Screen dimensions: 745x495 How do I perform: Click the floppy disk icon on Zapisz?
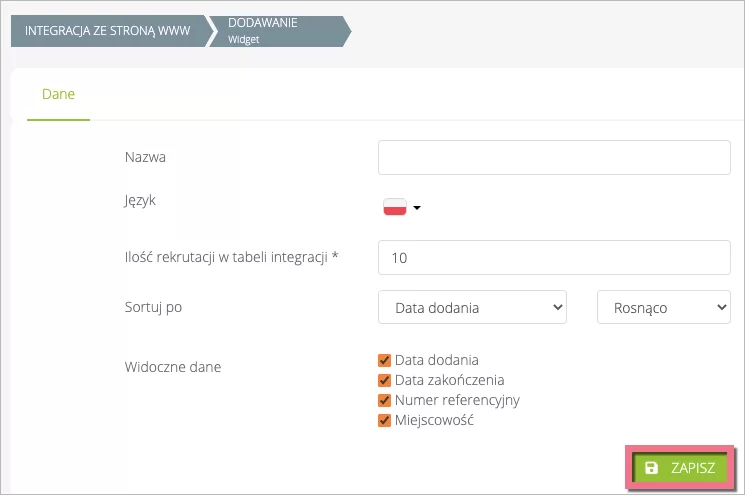click(651, 468)
